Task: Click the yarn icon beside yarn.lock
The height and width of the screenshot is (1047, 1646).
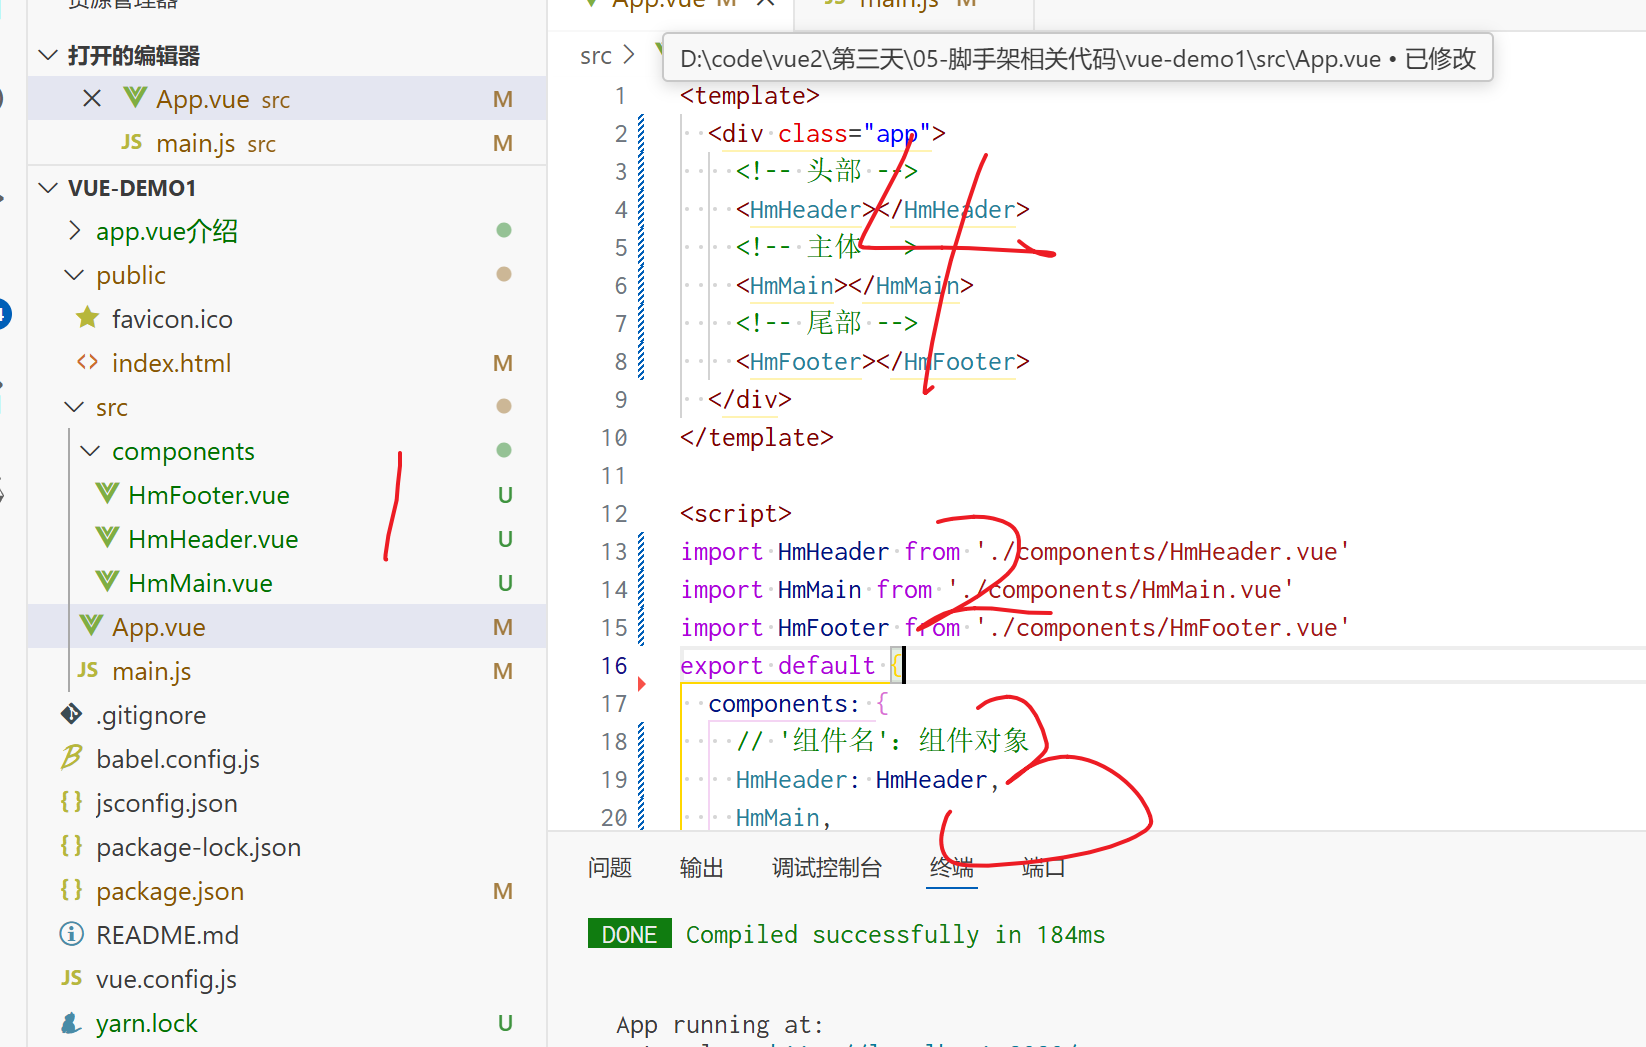Action: (x=72, y=1022)
